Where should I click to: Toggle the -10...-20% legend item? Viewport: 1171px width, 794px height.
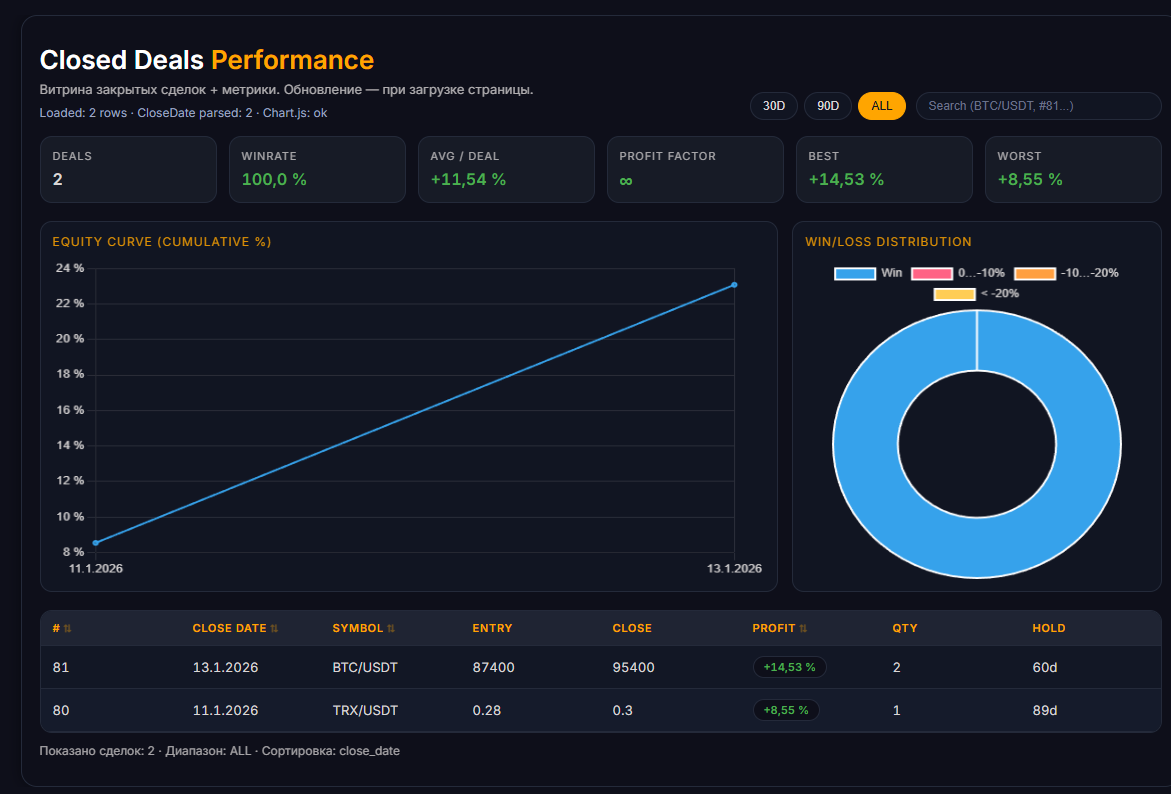(x=1066, y=273)
